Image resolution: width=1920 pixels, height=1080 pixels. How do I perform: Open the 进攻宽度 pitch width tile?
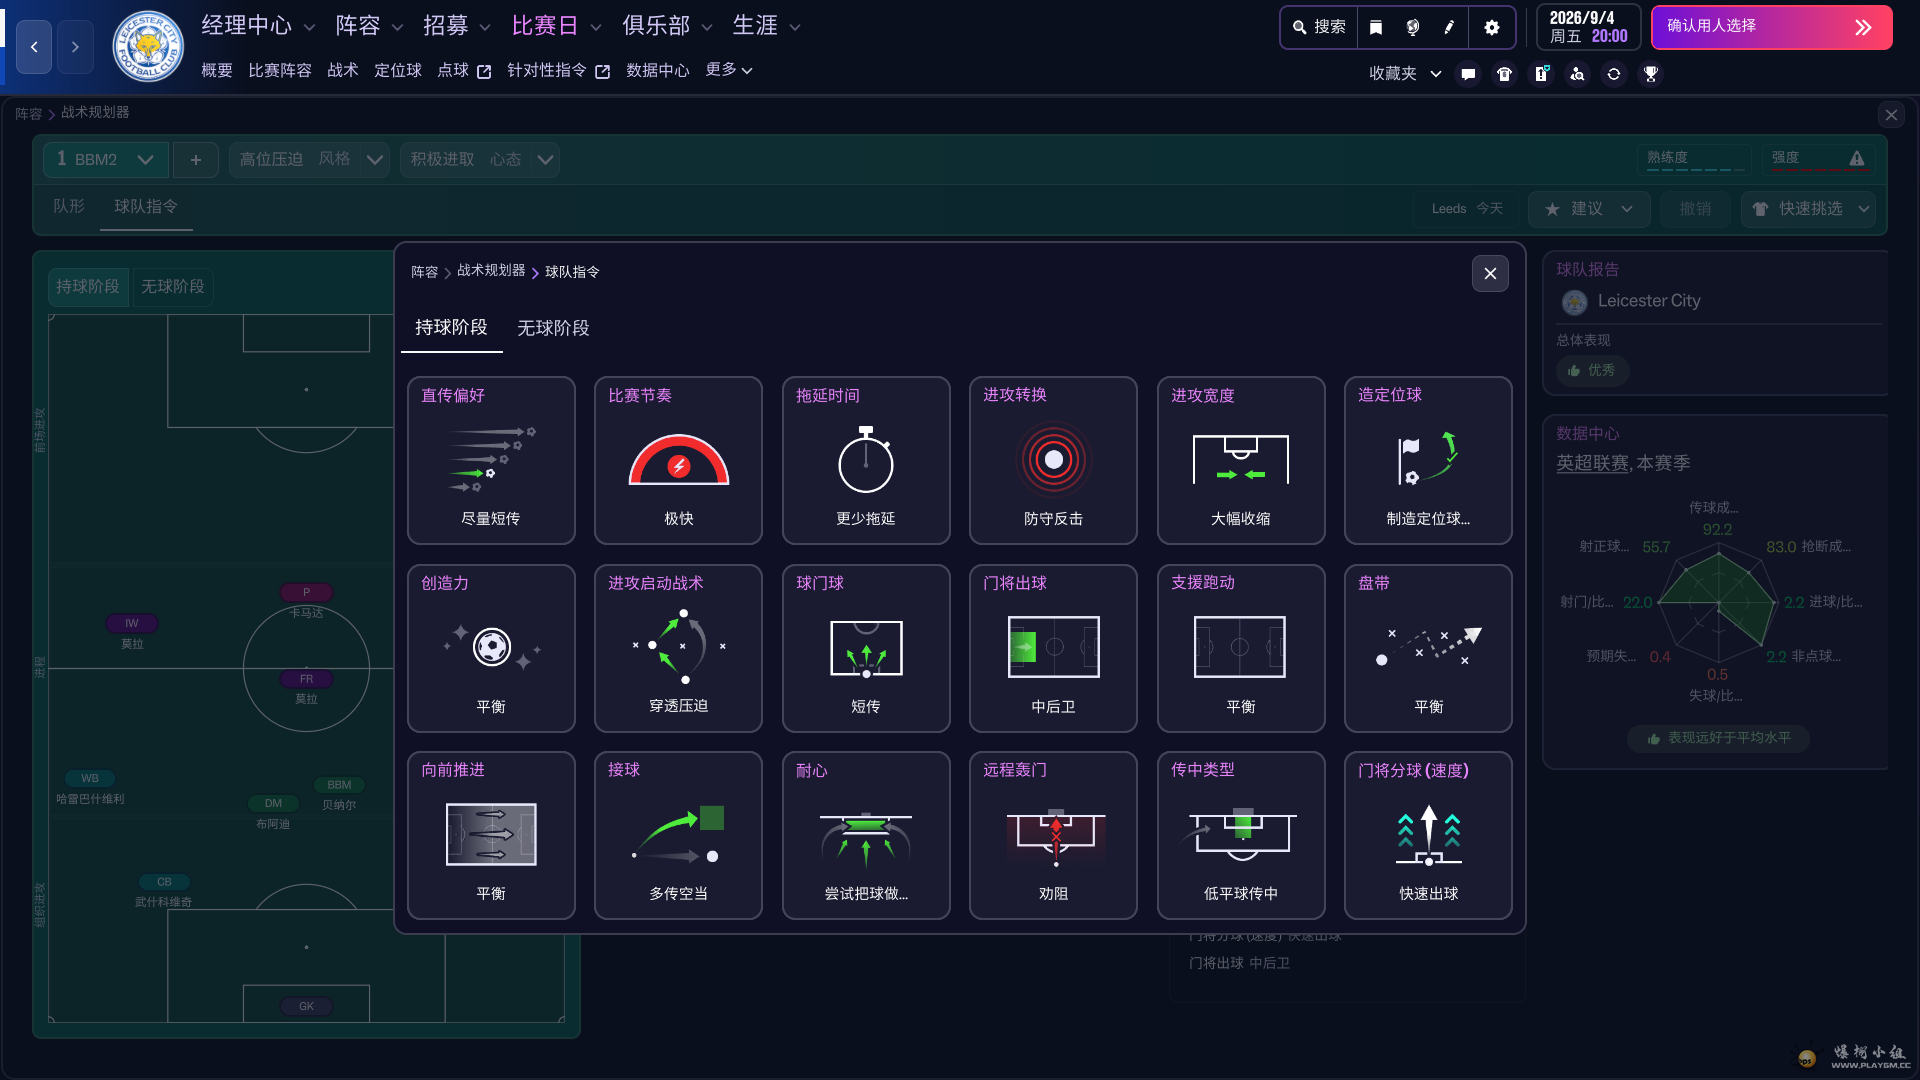tap(1240, 460)
